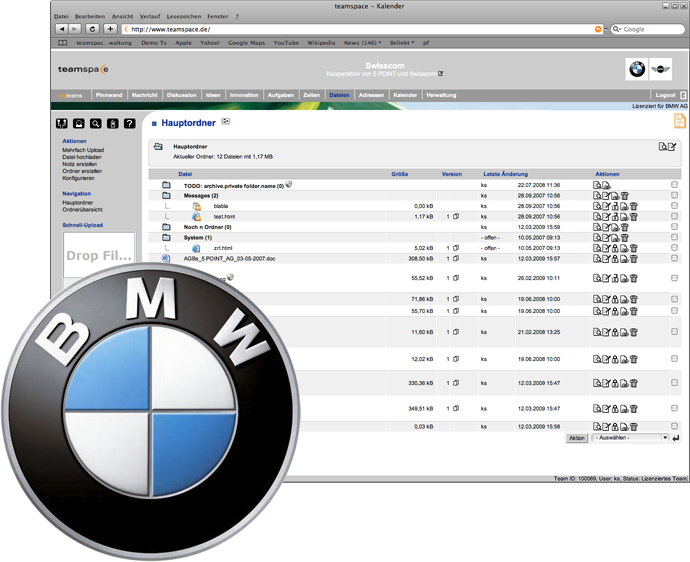This screenshot has width=690, height=562.
Task: Click the return arrow icon next to Auswählen
Action: click(x=676, y=438)
